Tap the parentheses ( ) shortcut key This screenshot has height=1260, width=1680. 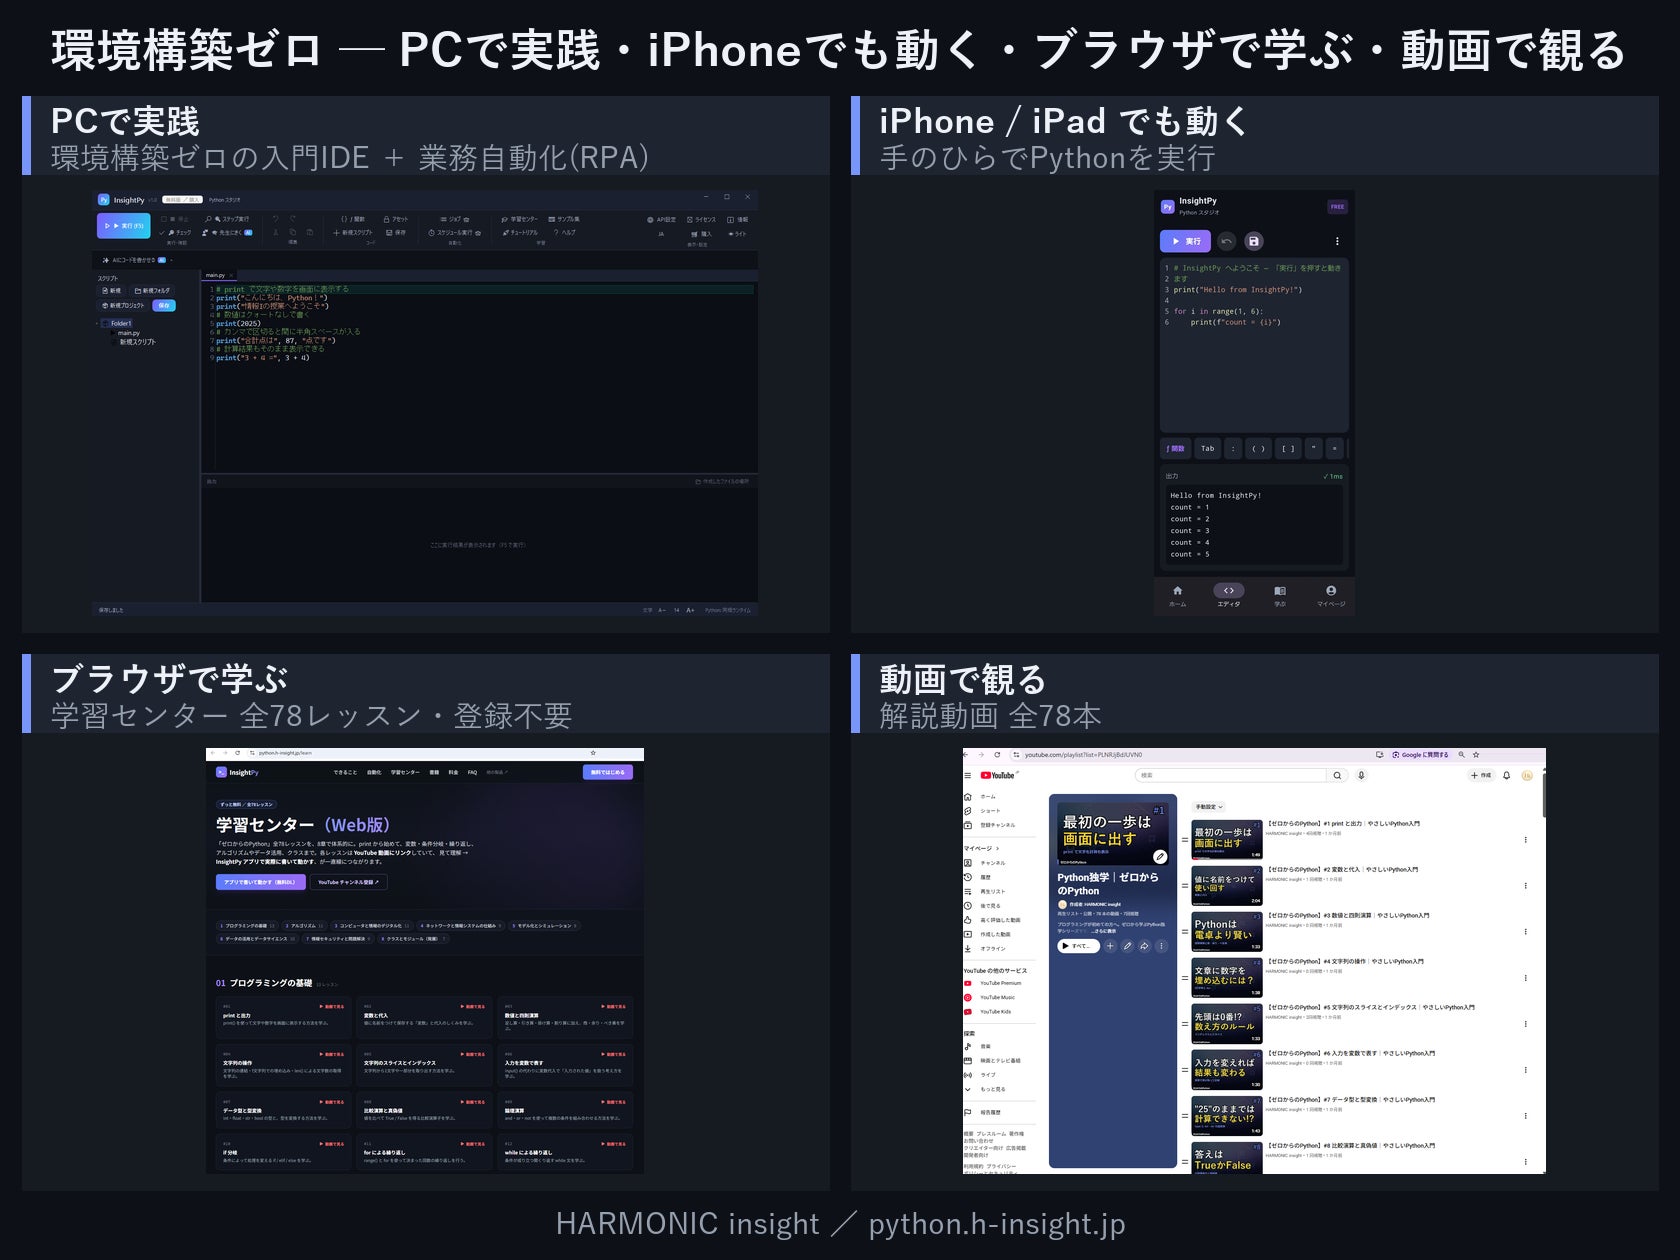1259,449
